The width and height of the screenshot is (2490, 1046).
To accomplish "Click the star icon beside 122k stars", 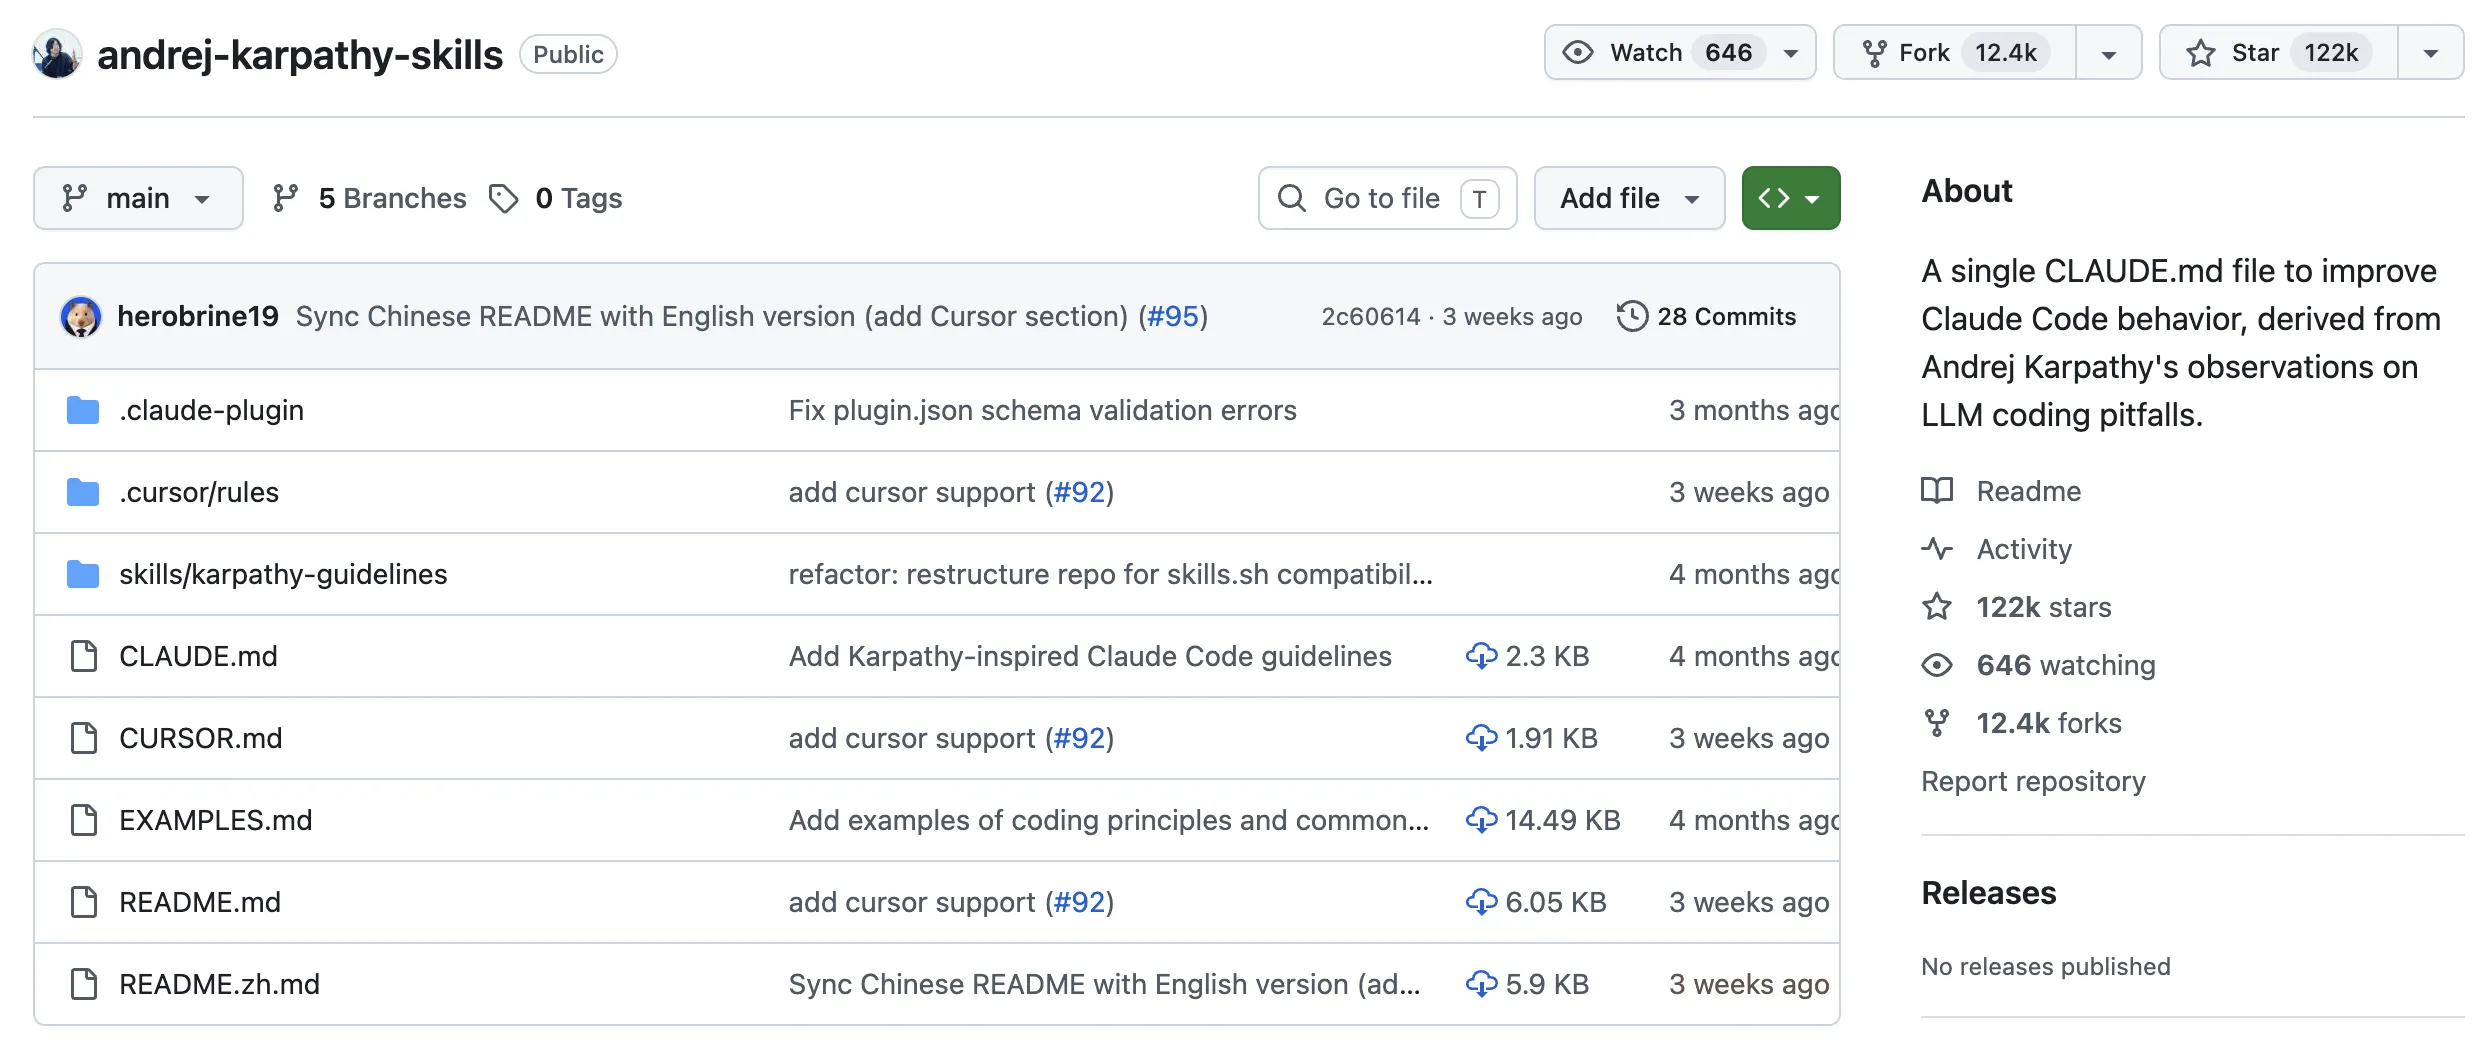I will [x=1937, y=607].
